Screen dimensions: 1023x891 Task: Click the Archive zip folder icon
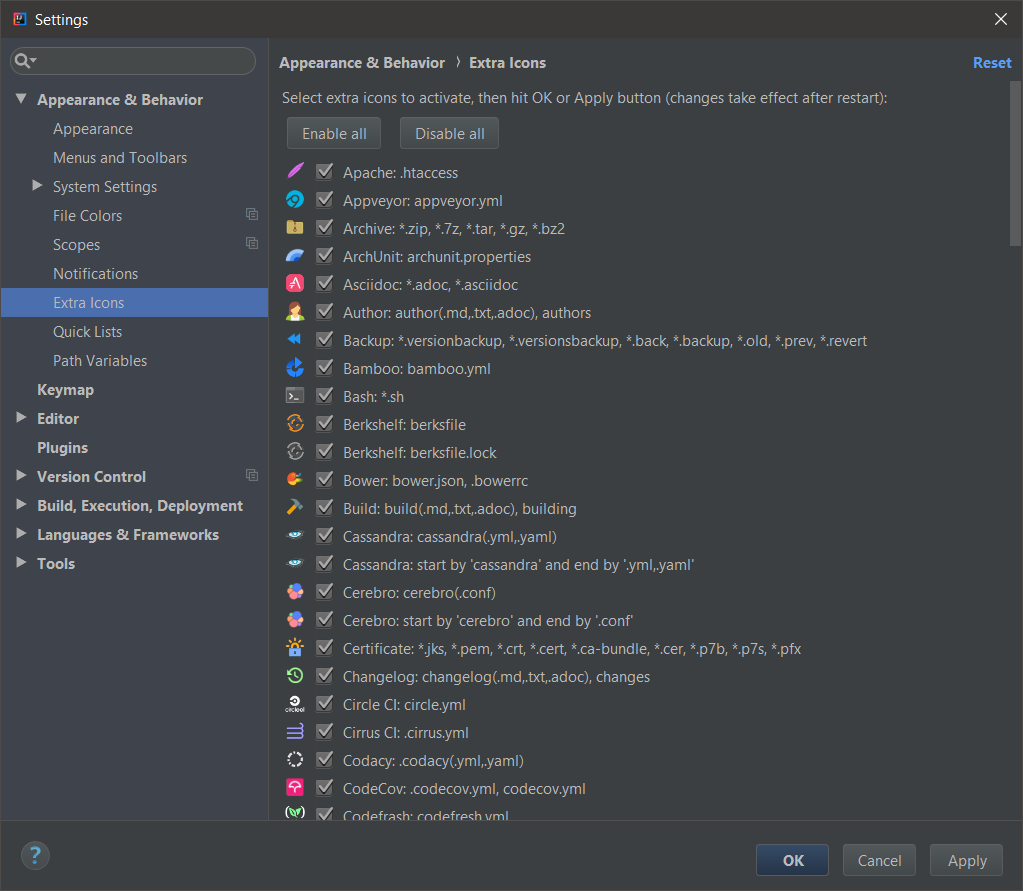tap(295, 228)
